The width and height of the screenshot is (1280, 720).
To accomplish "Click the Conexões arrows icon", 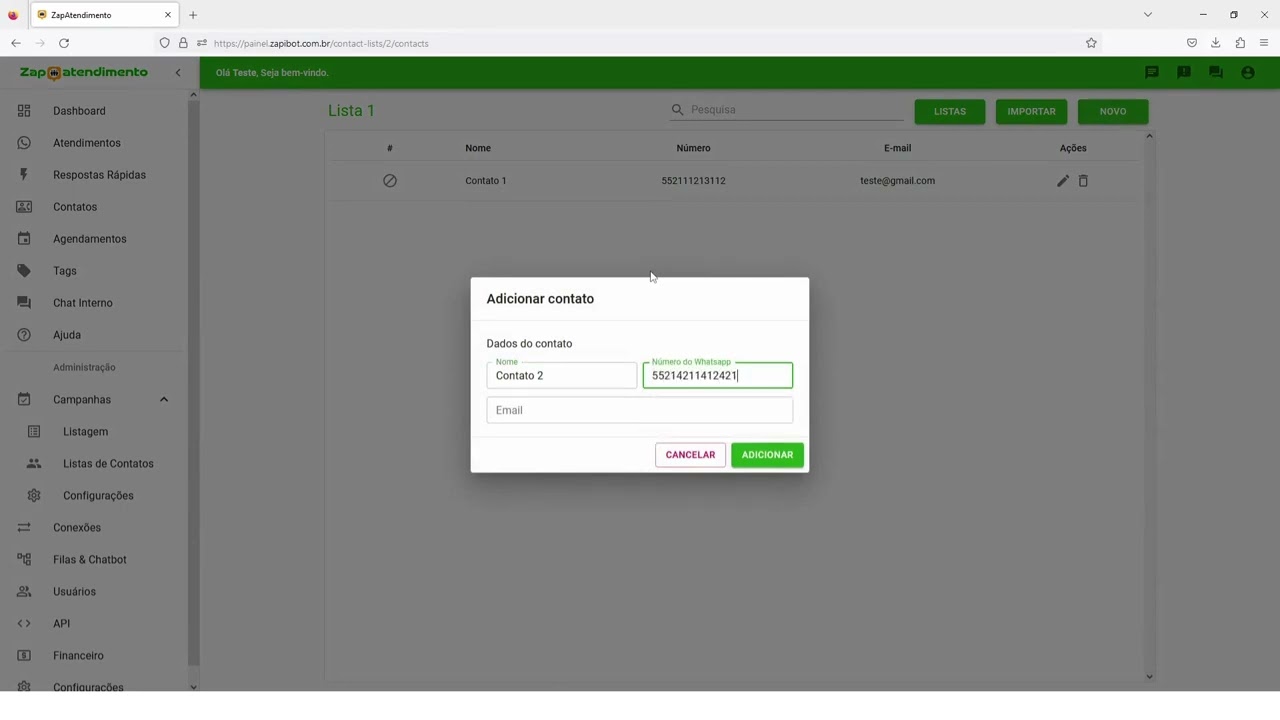I will coord(24,528).
